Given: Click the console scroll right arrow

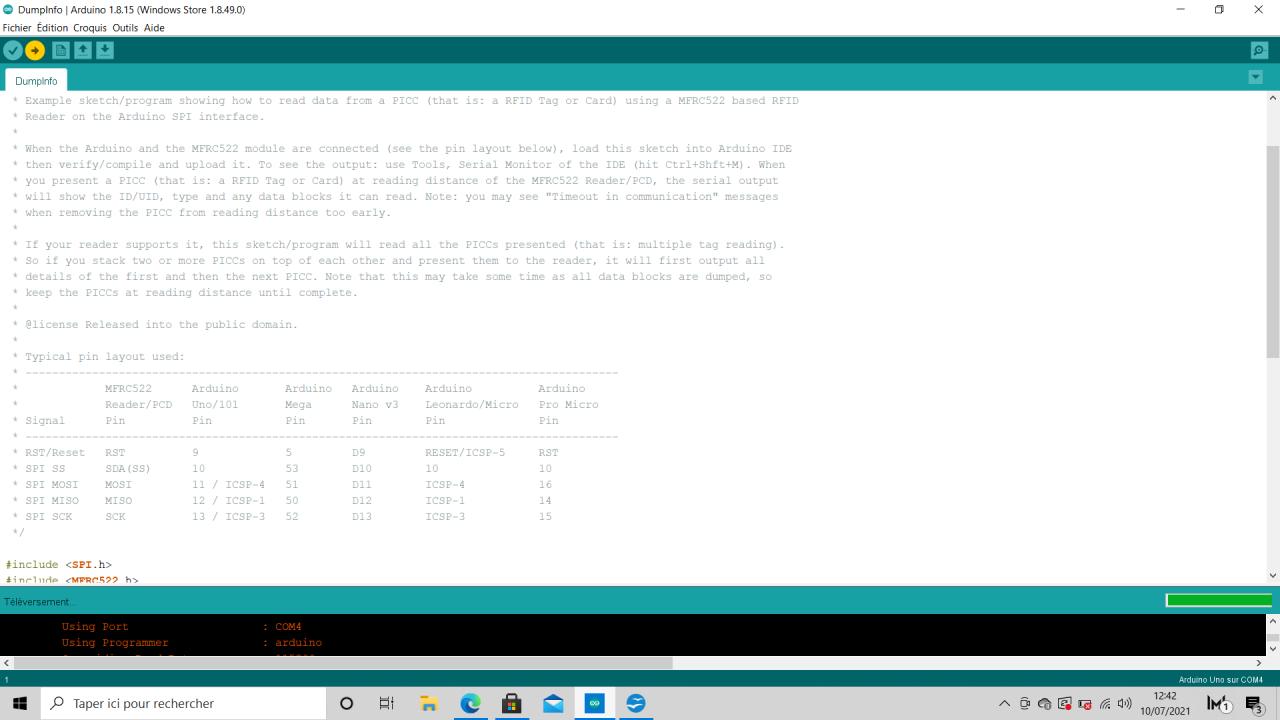Looking at the screenshot, I should [x=1258, y=662].
